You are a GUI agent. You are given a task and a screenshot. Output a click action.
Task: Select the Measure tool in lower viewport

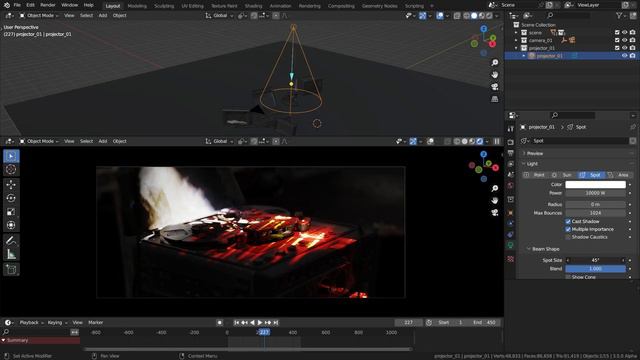[x=11, y=254]
